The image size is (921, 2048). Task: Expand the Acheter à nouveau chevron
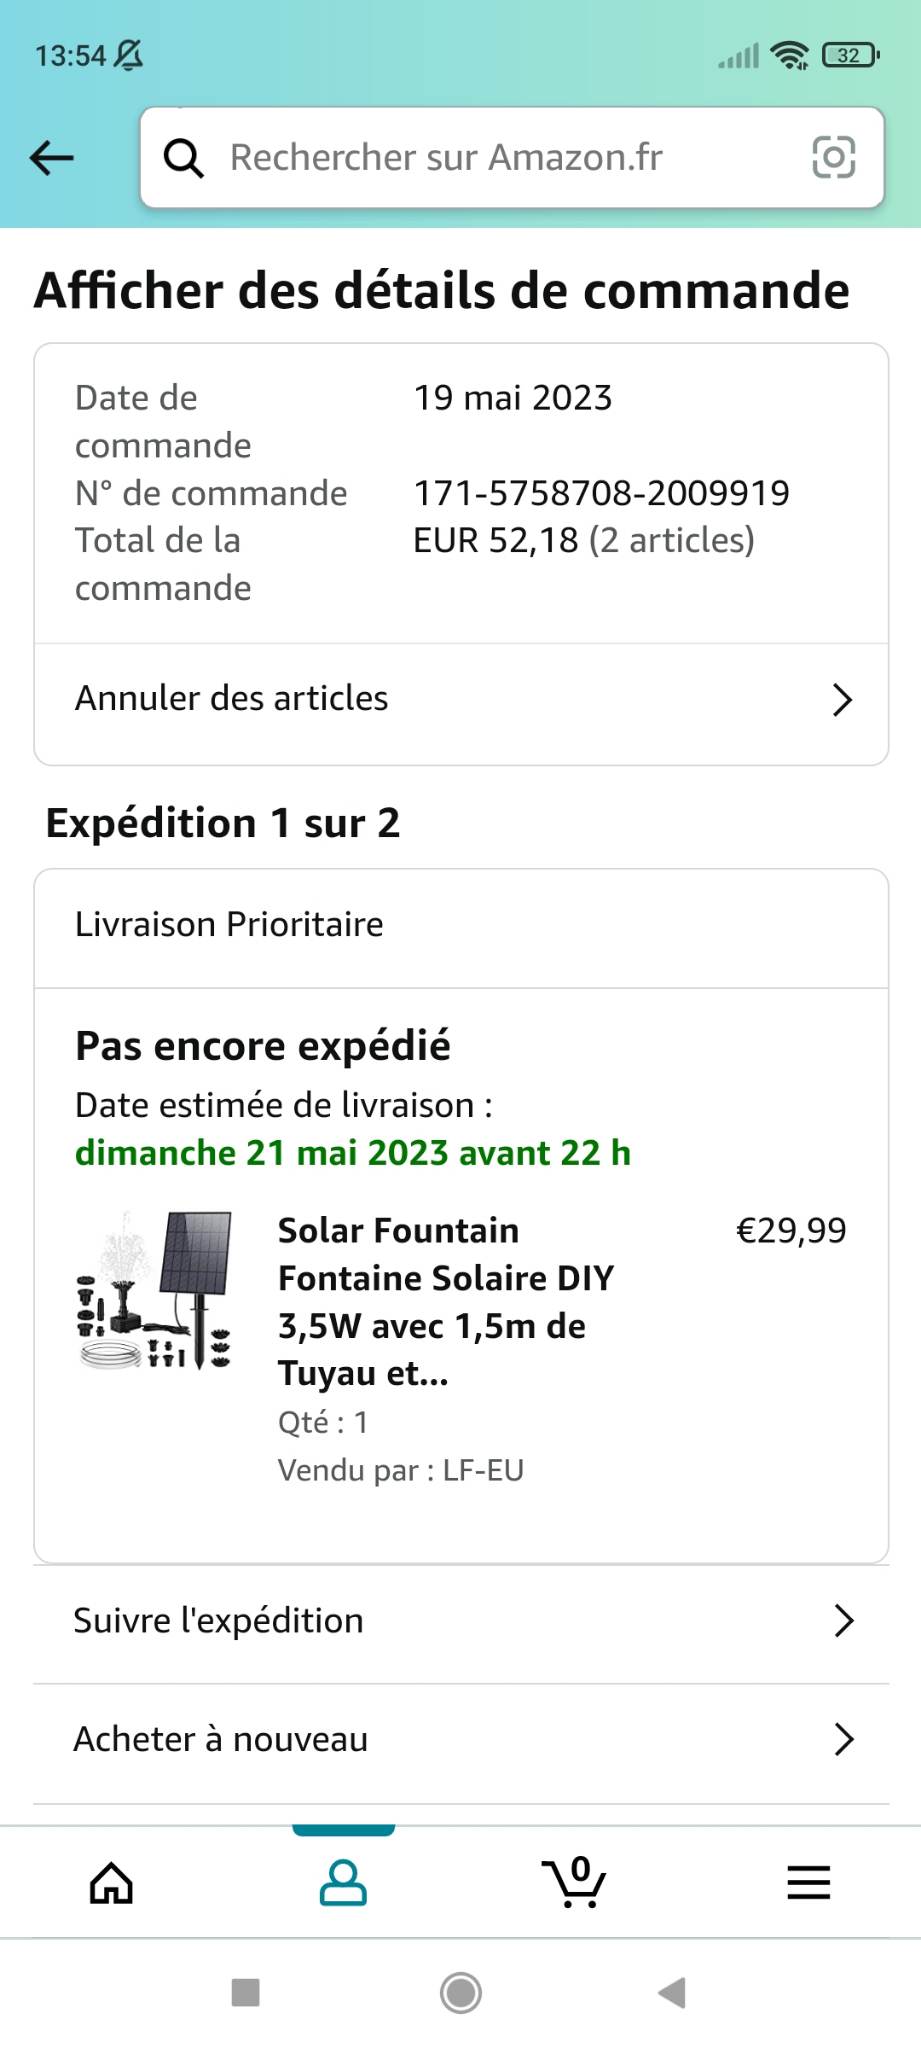point(844,1740)
